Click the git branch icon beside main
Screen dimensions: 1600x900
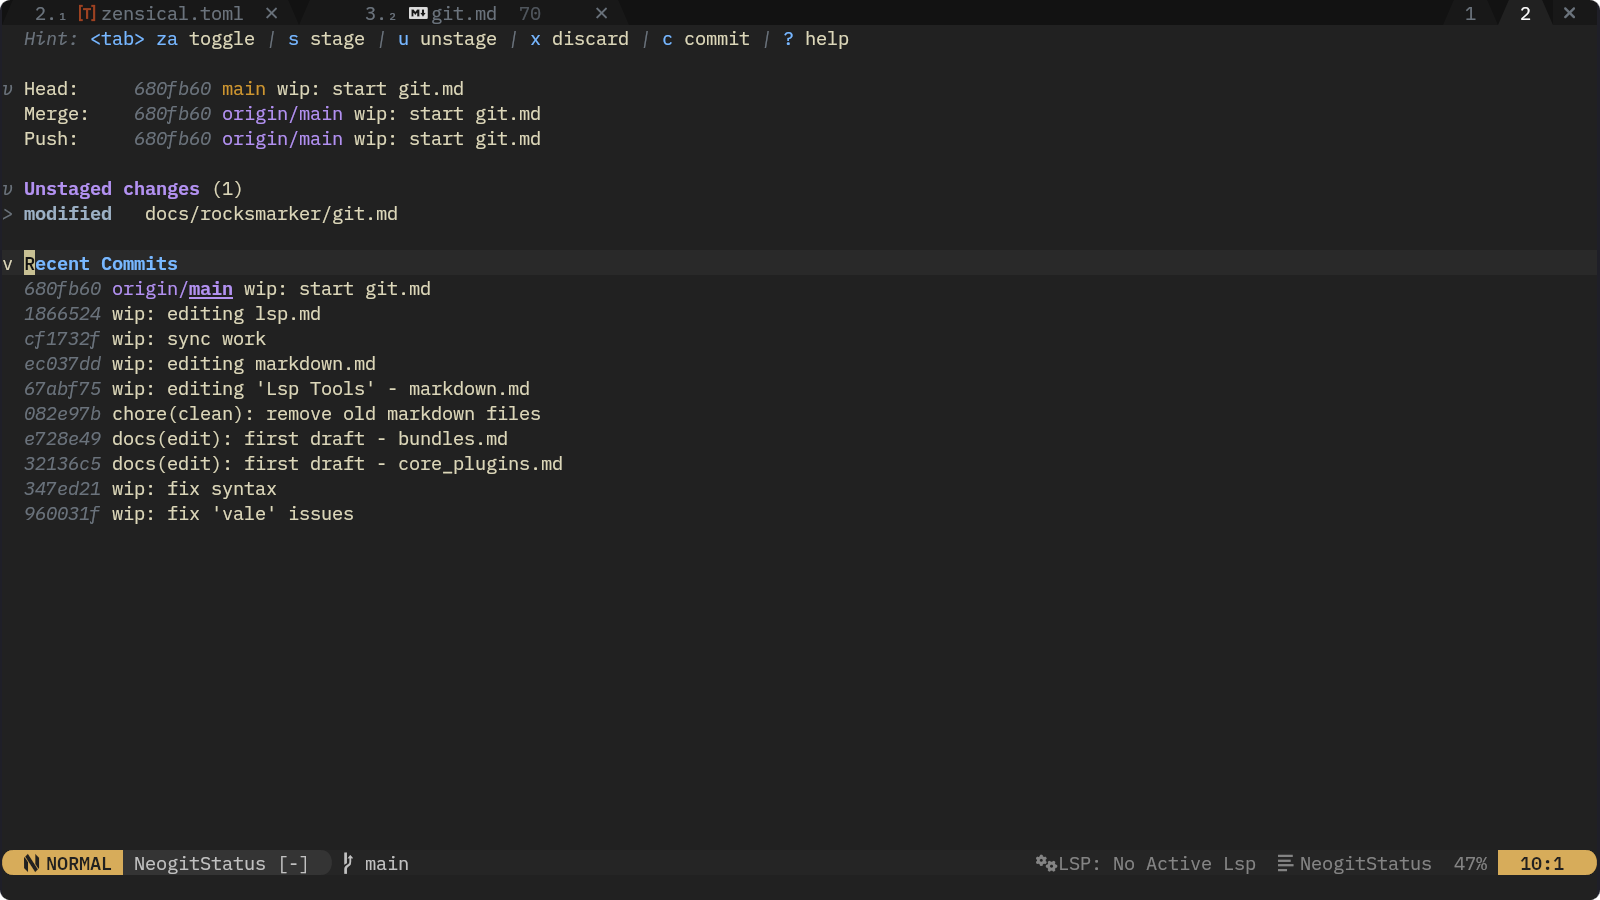pos(348,863)
